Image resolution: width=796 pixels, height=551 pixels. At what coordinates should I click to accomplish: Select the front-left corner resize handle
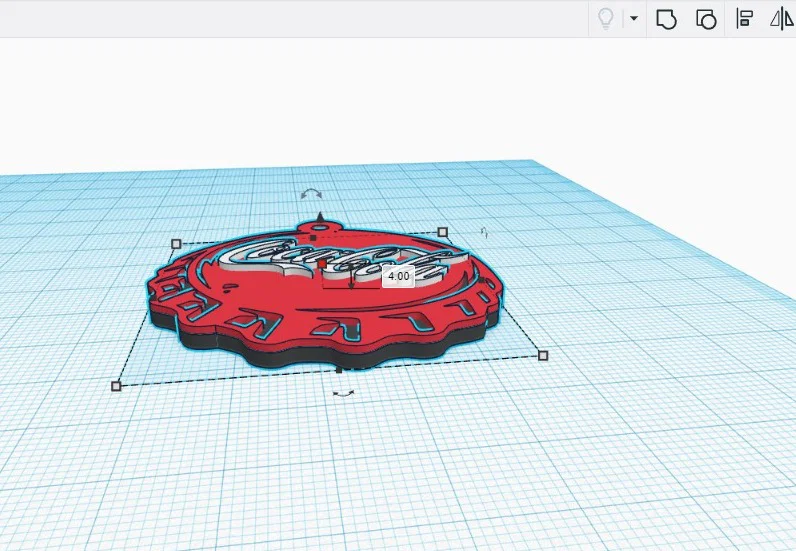coord(116,386)
